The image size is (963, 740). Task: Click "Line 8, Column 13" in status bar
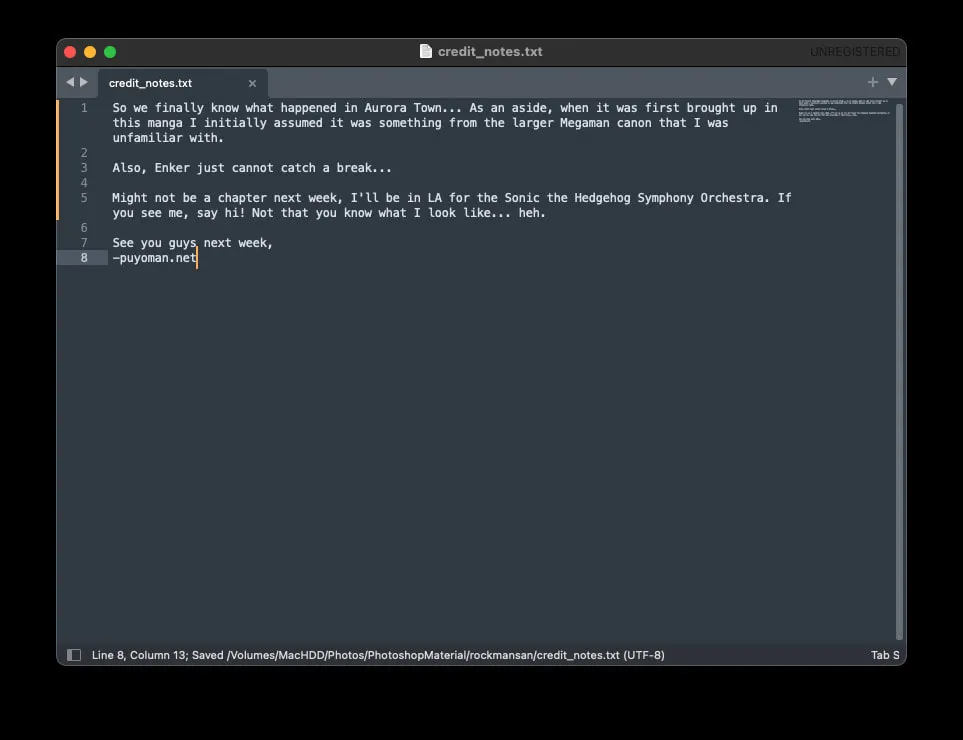pyautogui.click(x=139, y=655)
